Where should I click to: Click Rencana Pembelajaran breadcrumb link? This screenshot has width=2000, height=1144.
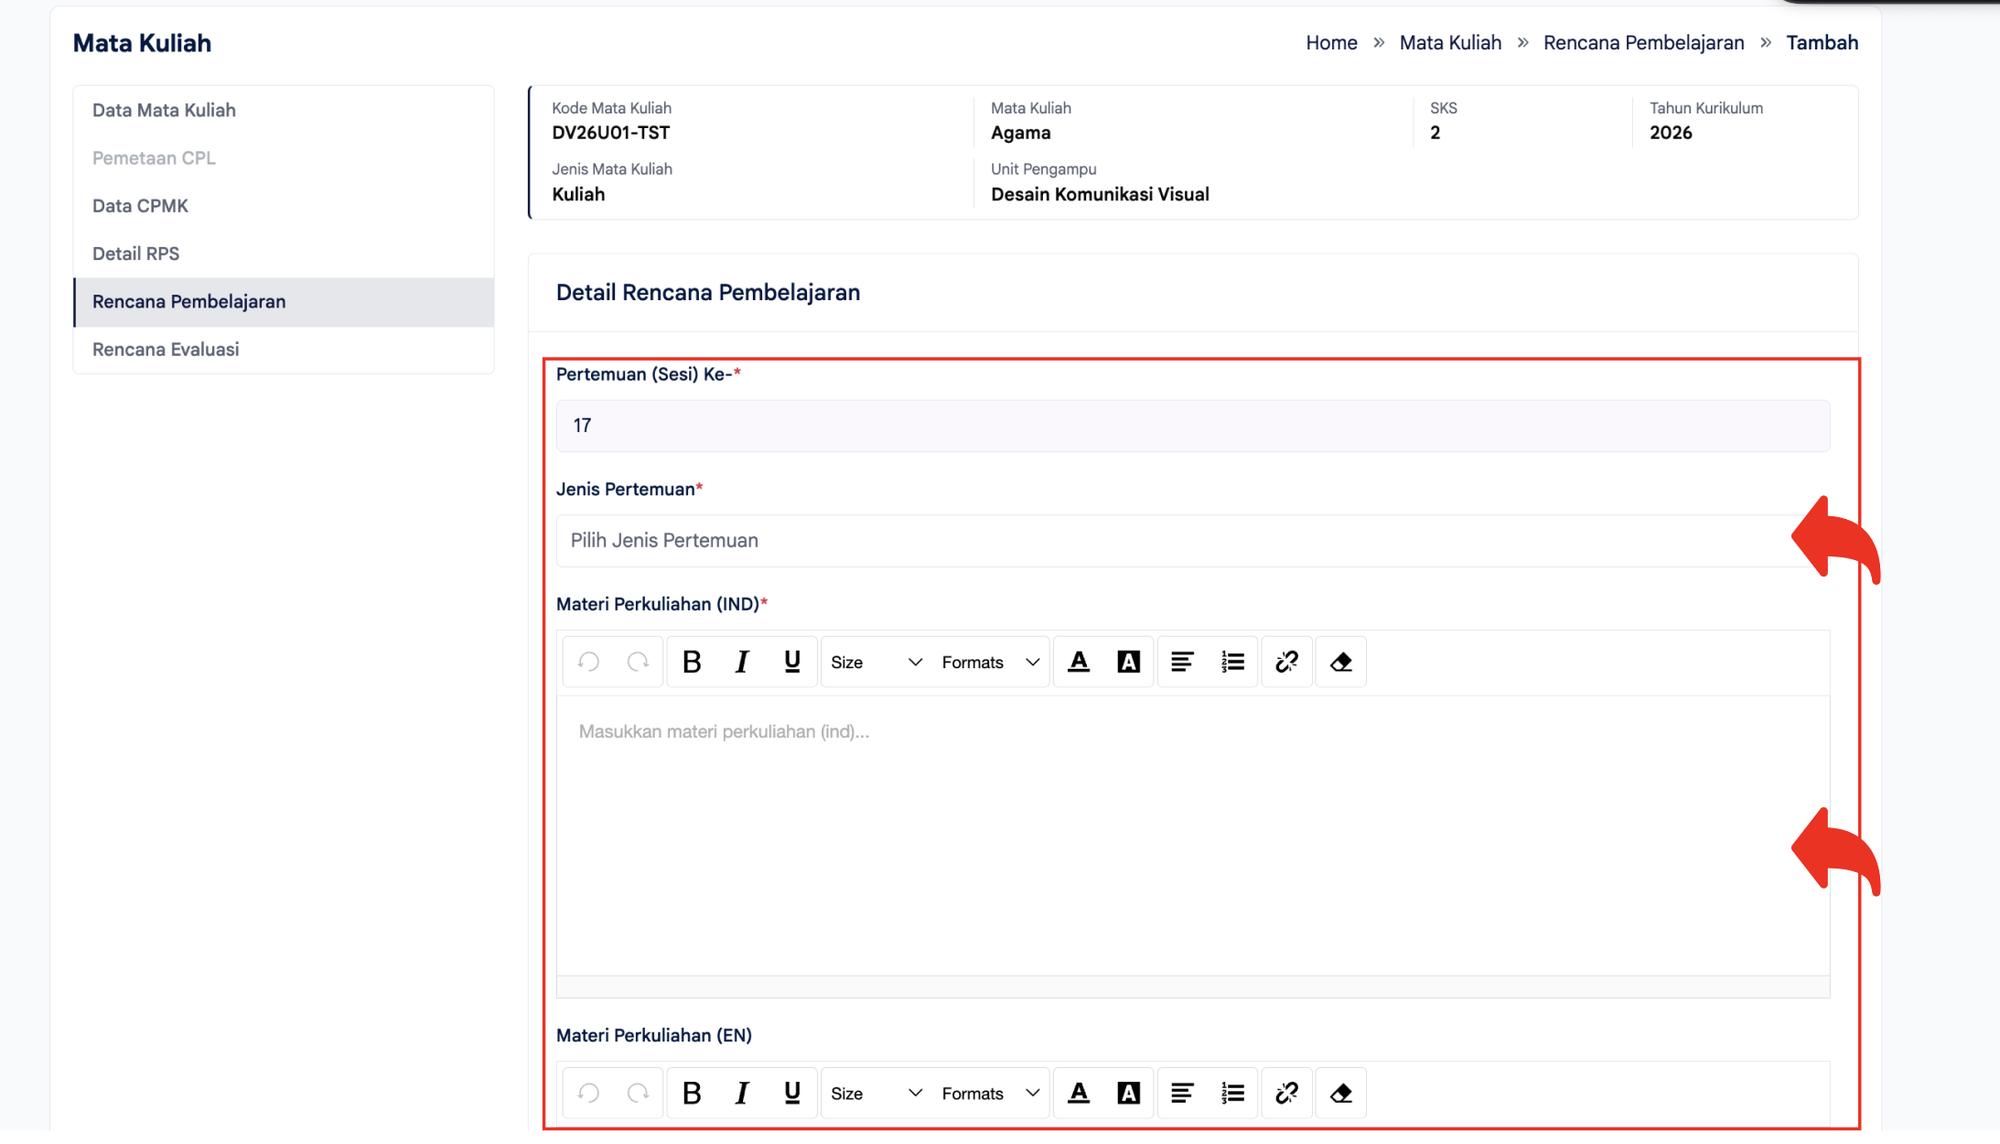[1643, 43]
